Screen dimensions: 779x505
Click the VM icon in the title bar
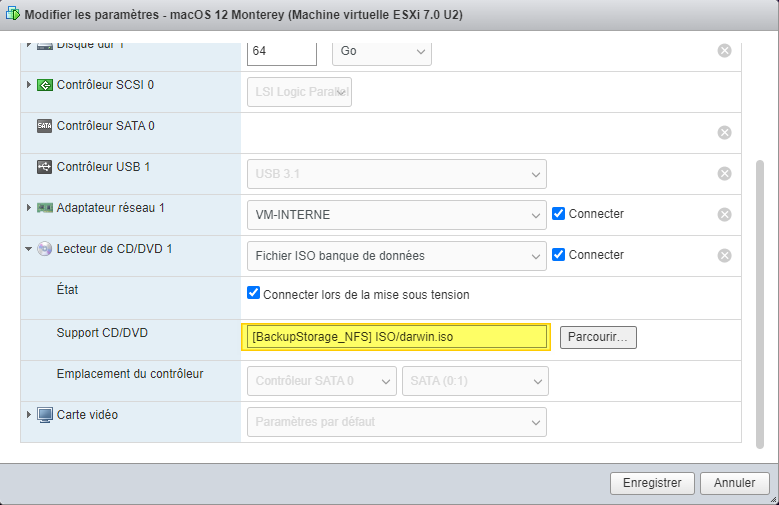tap(12, 14)
